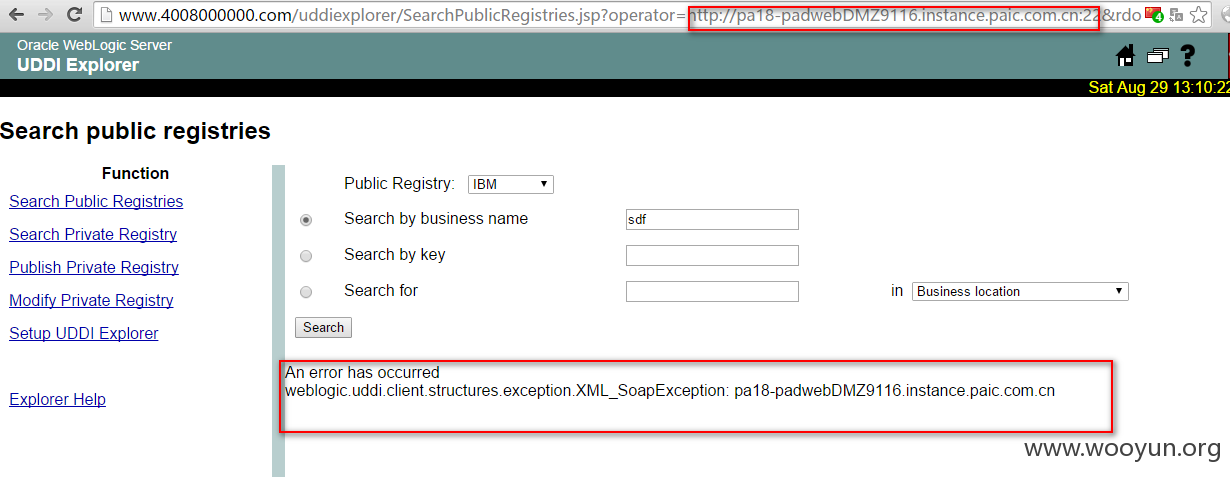The width and height of the screenshot is (1230, 477).
Task: Select the Search for radio button
Action: tap(306, 292)
